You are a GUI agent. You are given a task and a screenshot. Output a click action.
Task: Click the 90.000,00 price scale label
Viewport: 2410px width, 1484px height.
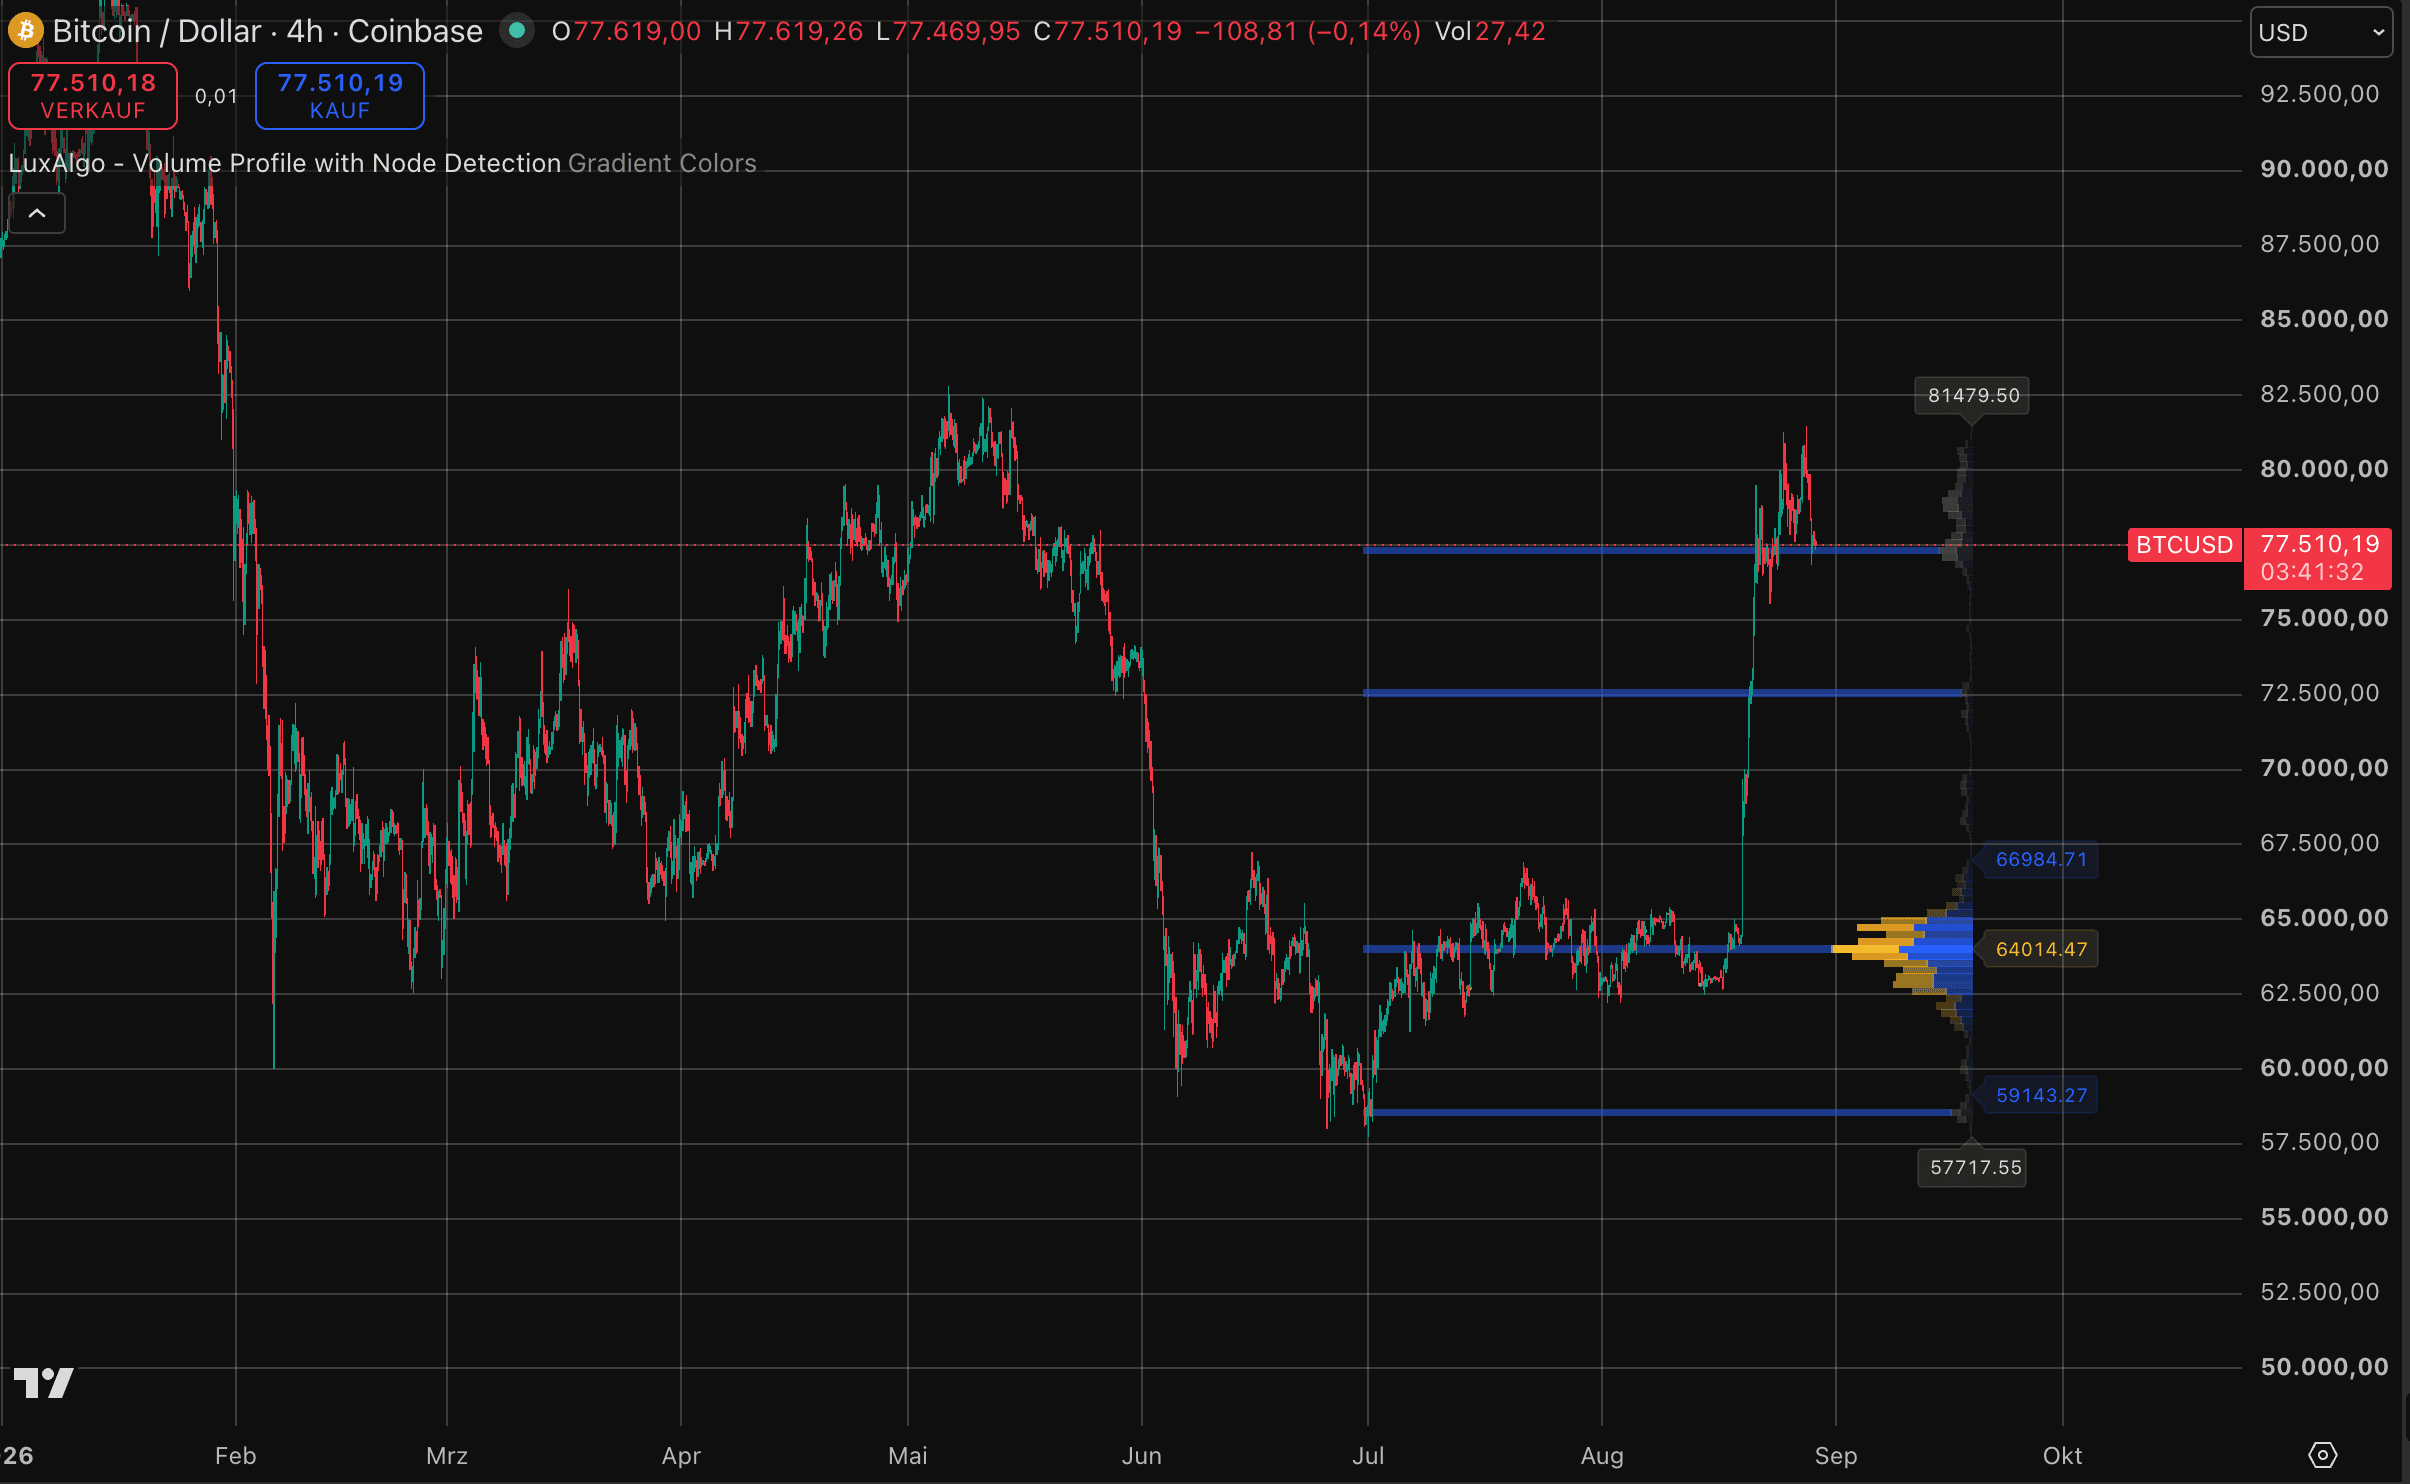click(2324, 169)
